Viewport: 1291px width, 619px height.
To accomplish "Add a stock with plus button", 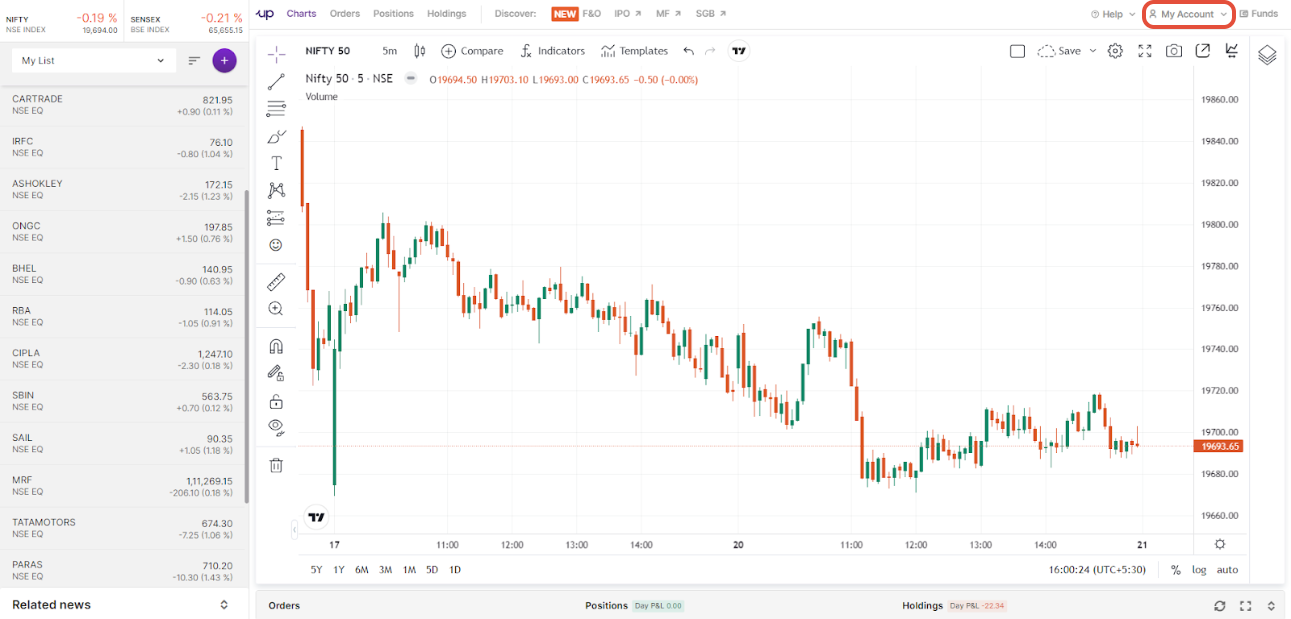I will click(x=224, y=61).
